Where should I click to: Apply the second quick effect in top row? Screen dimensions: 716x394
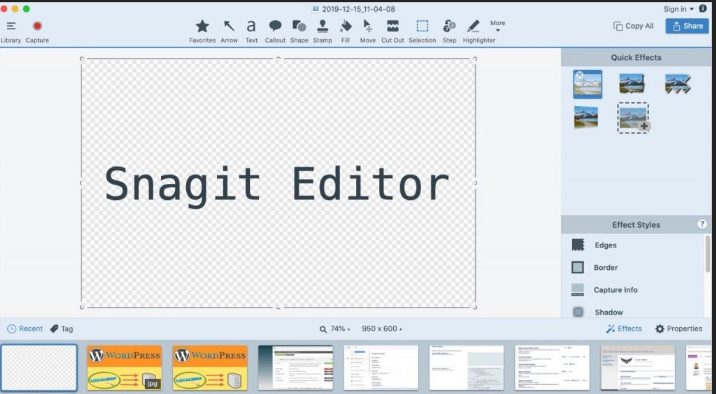(x=632, y=84)
